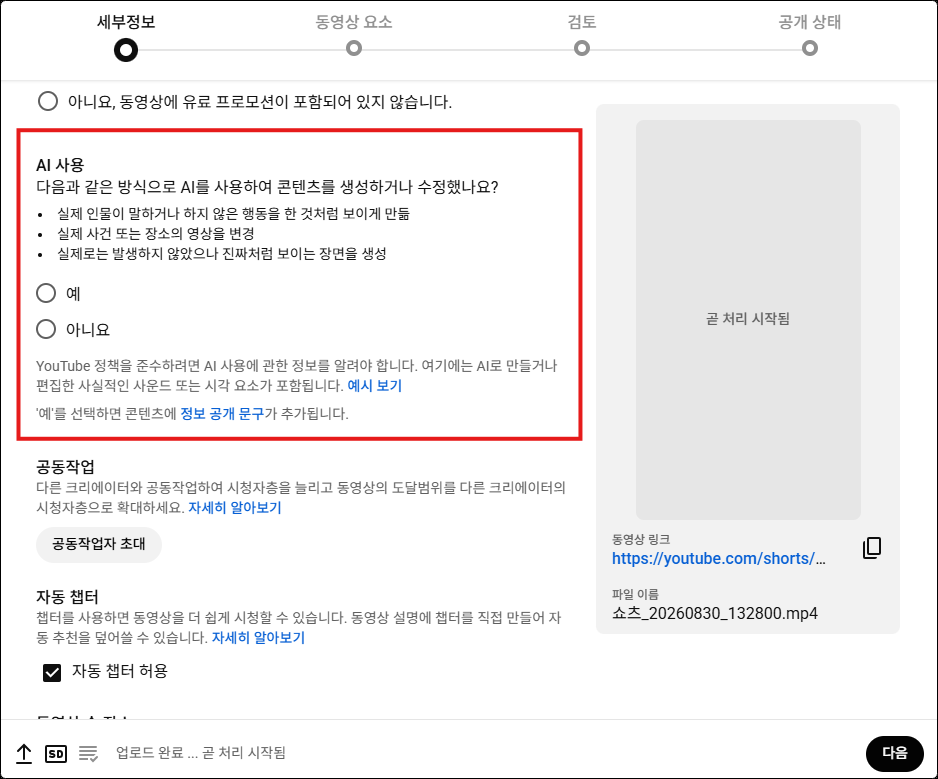Screen dimensions: 938x779
Task: Select no paid promotion radio option
Action: pos(48,101)
